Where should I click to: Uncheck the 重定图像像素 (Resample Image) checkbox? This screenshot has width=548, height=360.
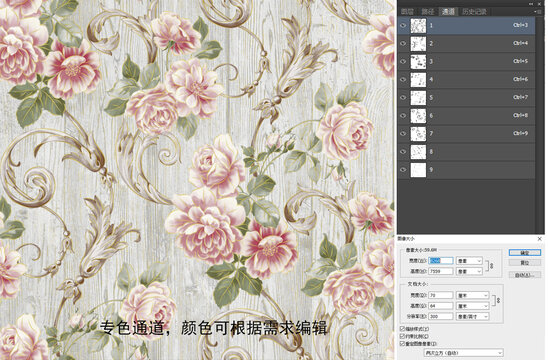pyautogui.click(x=402, y=344)
